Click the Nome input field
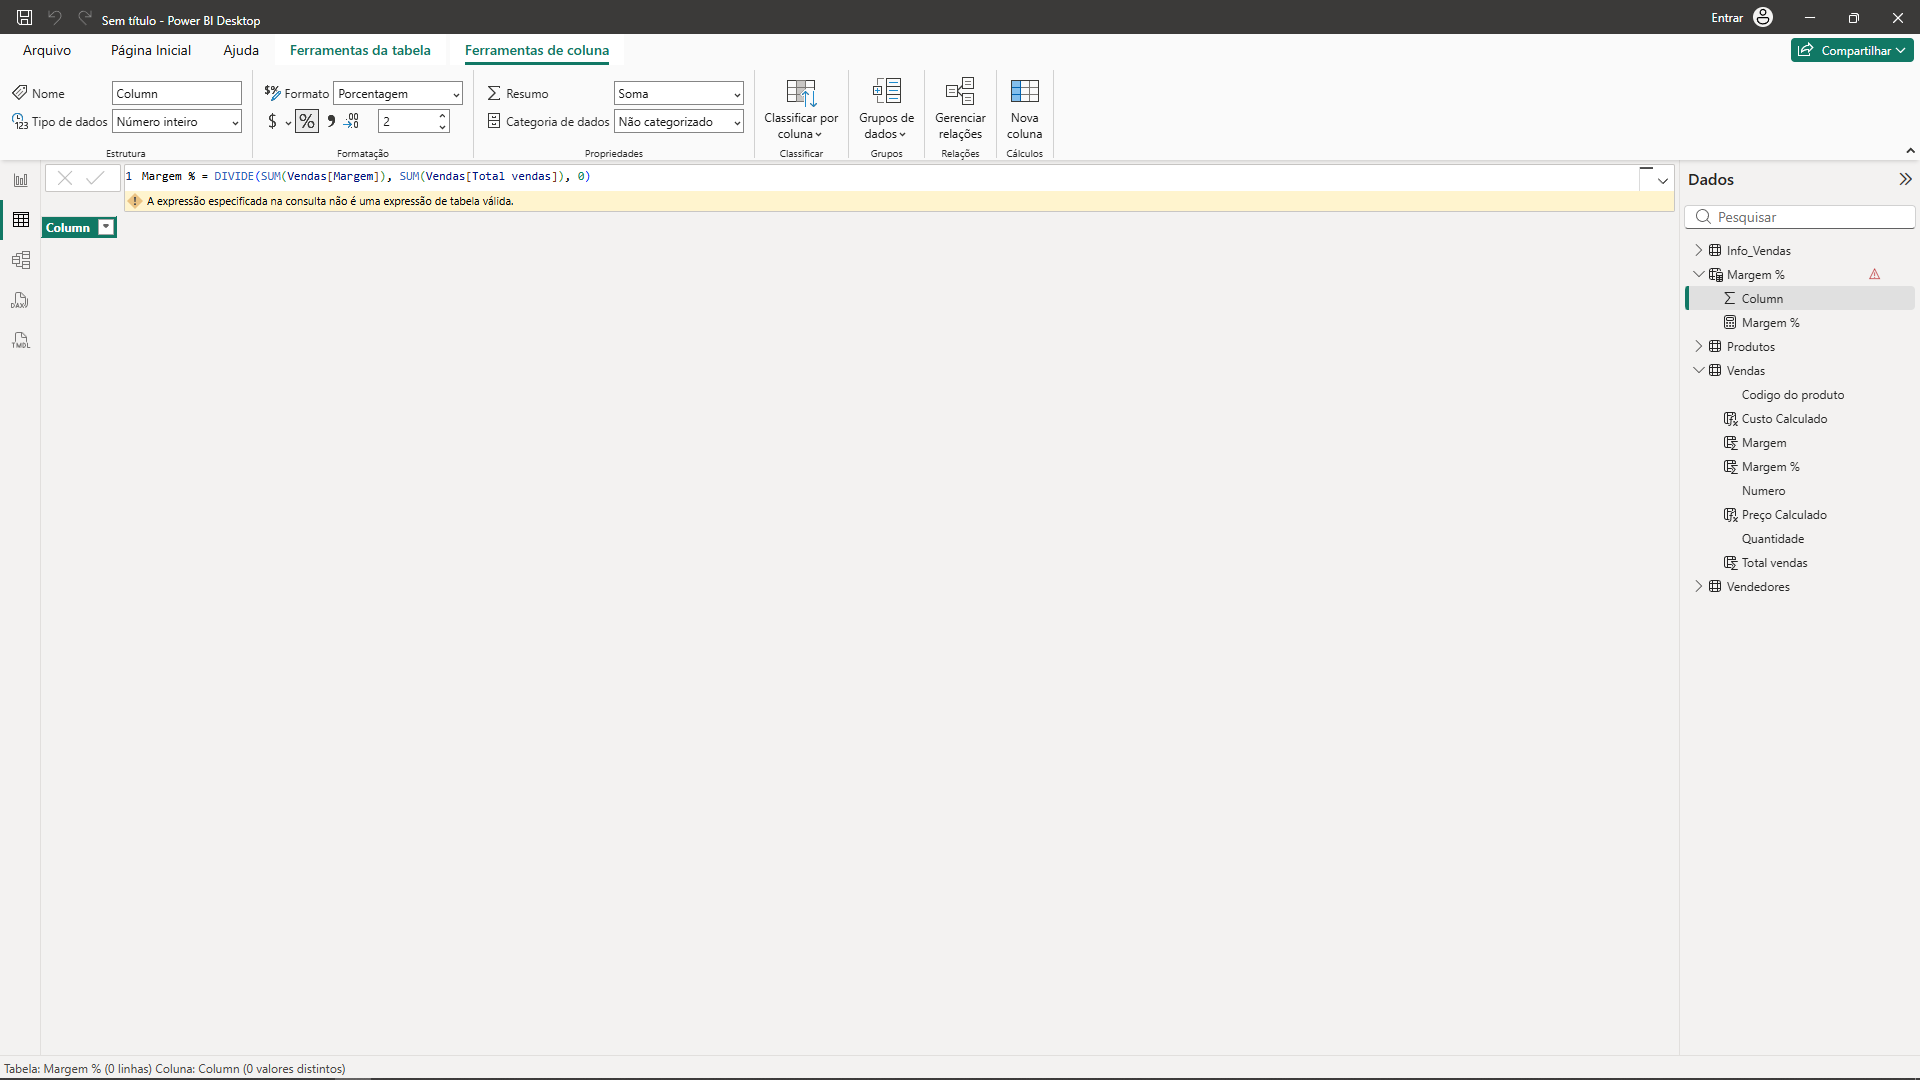 [x=177, y=93]
